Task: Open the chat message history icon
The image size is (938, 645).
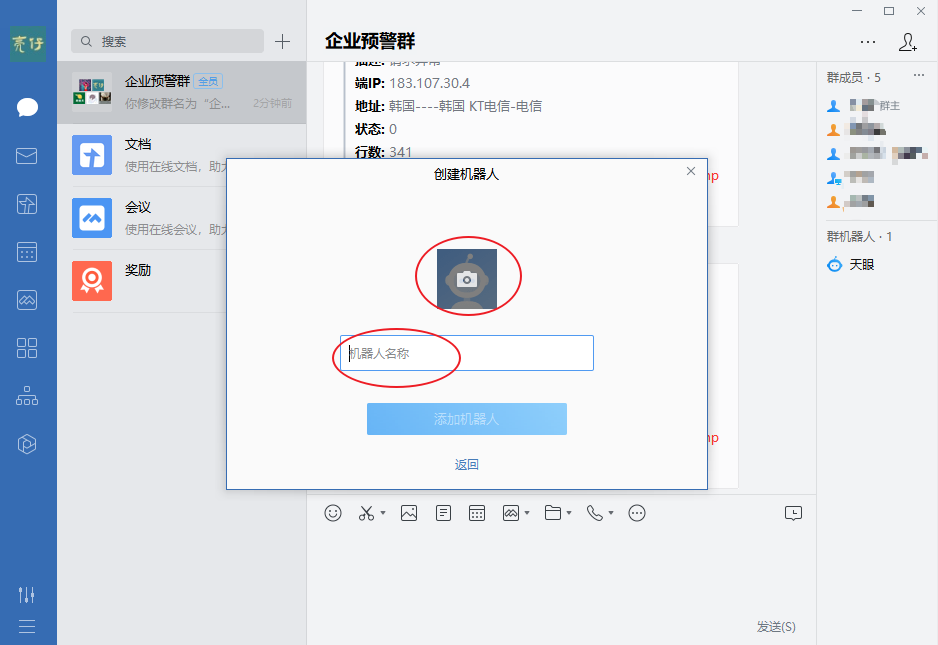Action: tap(793, 512)
